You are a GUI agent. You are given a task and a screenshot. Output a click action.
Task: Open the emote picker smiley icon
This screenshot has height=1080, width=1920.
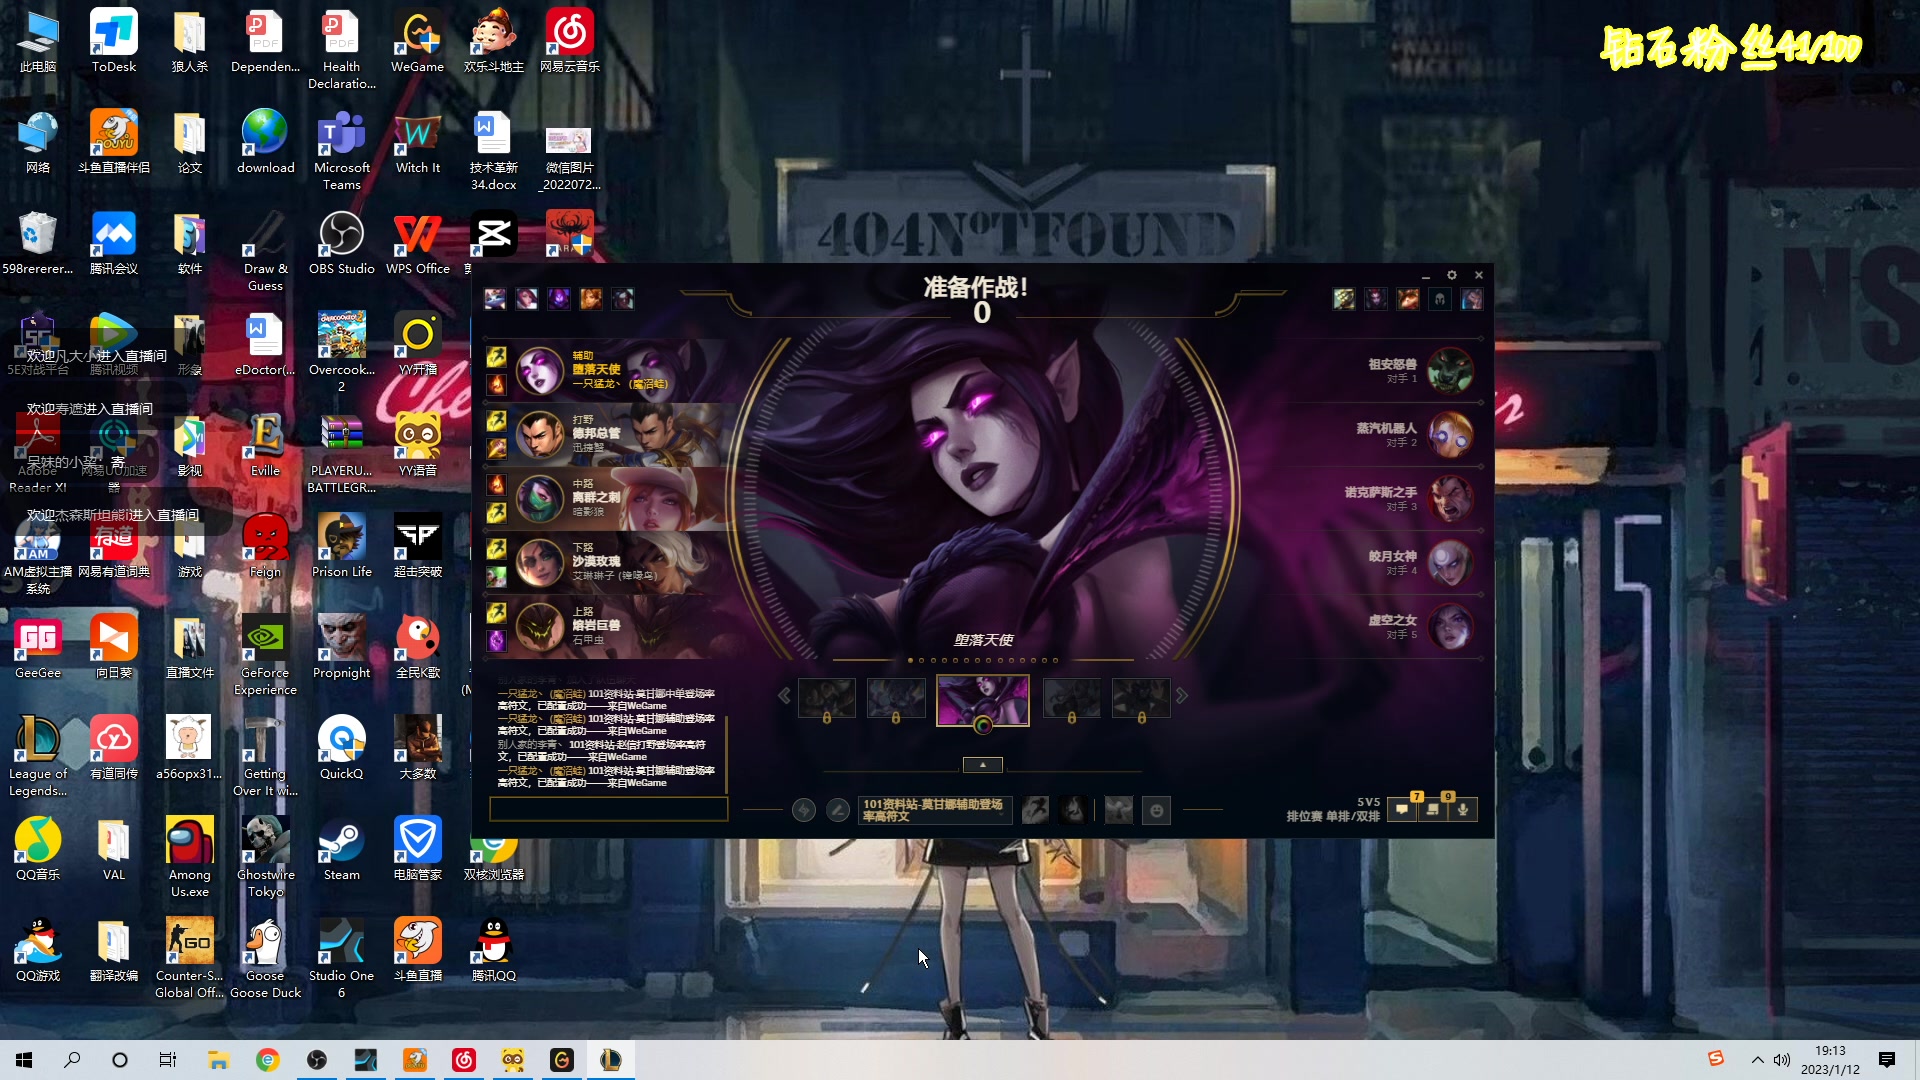click(1157, 810)
